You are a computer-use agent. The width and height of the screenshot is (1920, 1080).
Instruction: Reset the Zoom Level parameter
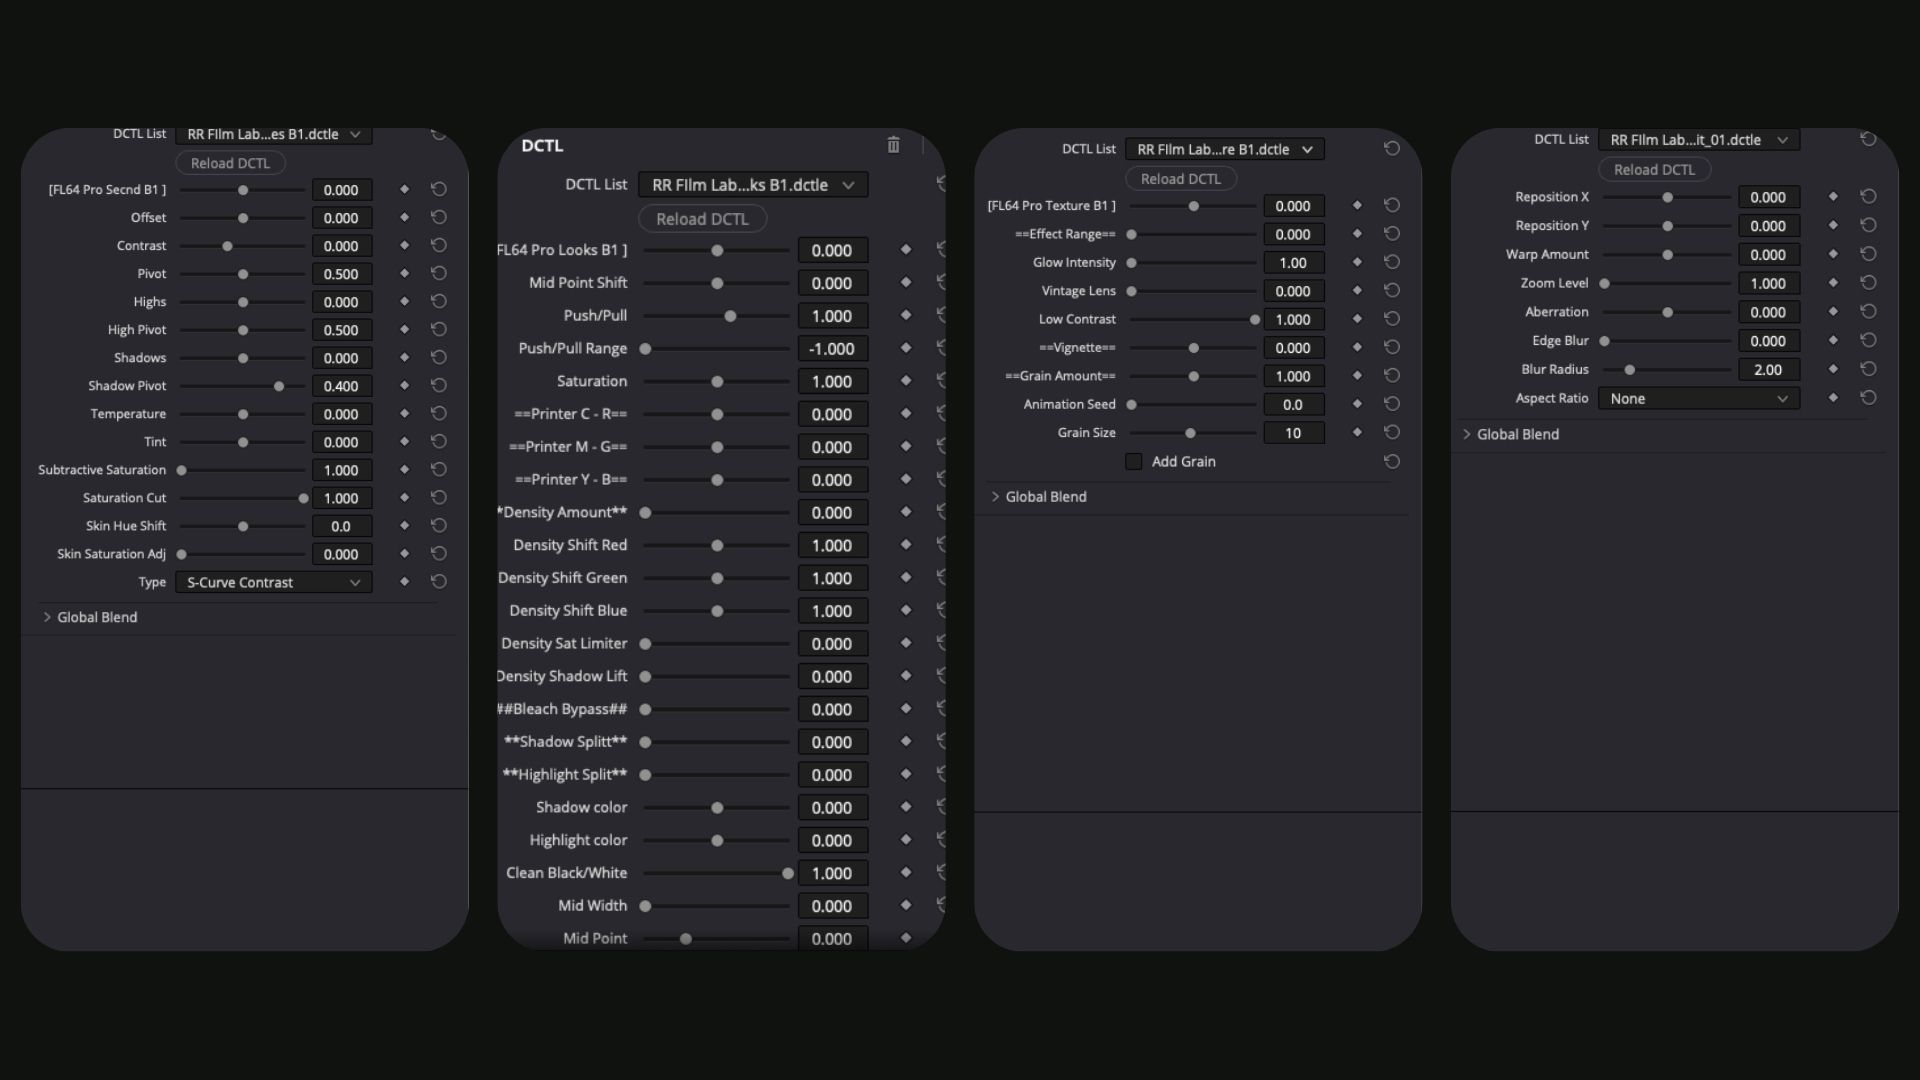coord(1868,283)
